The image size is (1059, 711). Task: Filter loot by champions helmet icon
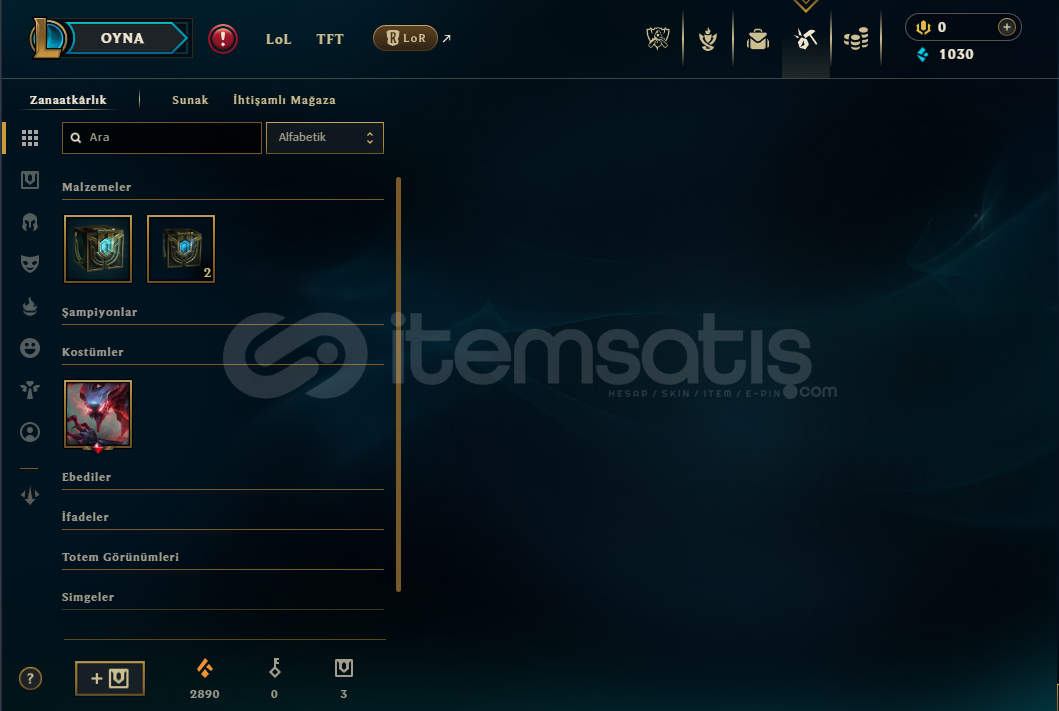tap(30, 222)
